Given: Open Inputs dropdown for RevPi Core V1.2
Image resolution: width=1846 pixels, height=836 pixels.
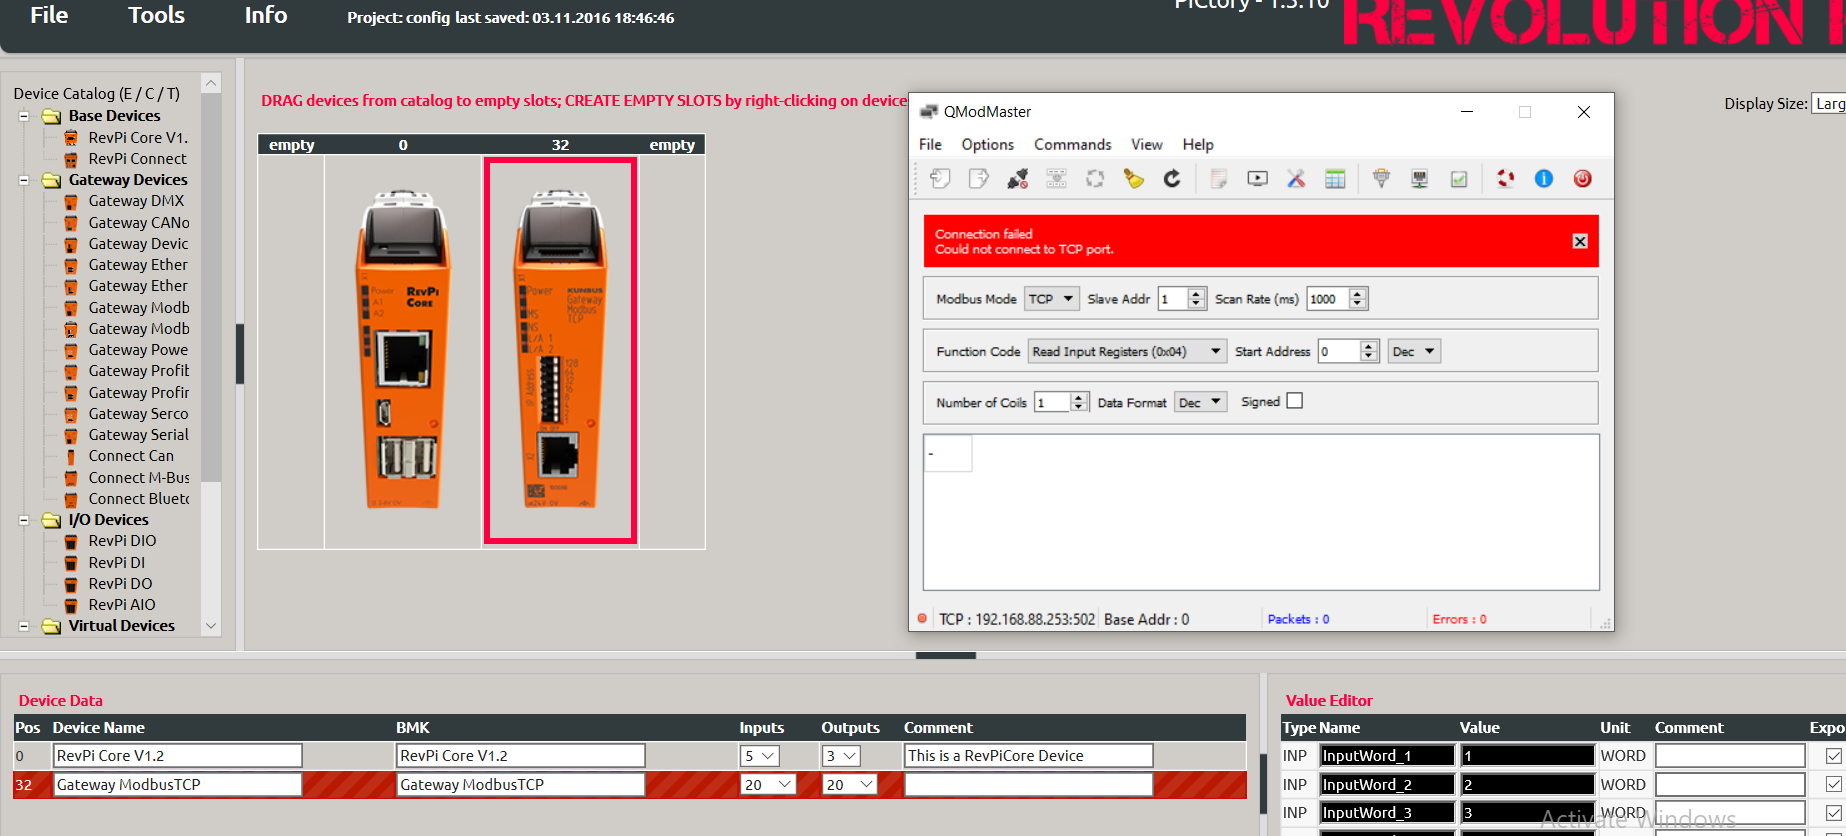Looking at the screenshot, I should click(x=760, y=756).
